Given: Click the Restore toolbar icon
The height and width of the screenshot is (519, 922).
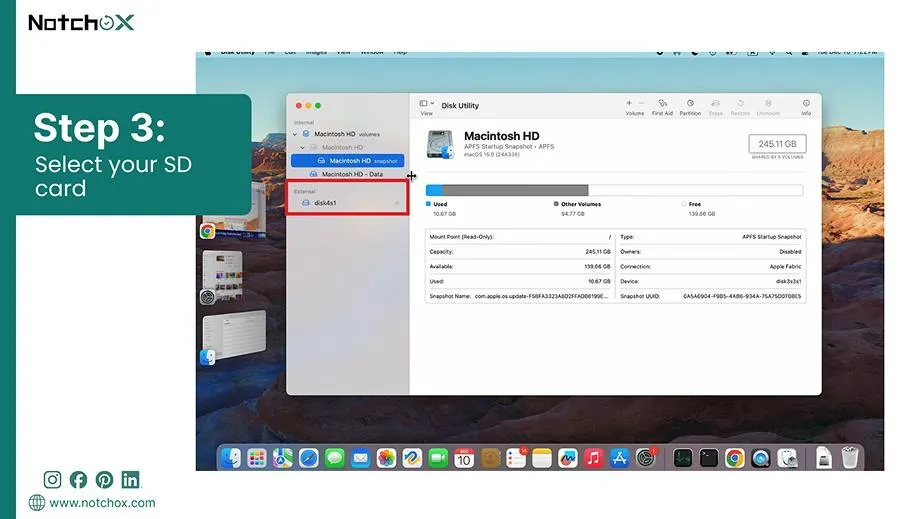Looking at the screenshot, I should click(740, 103).
